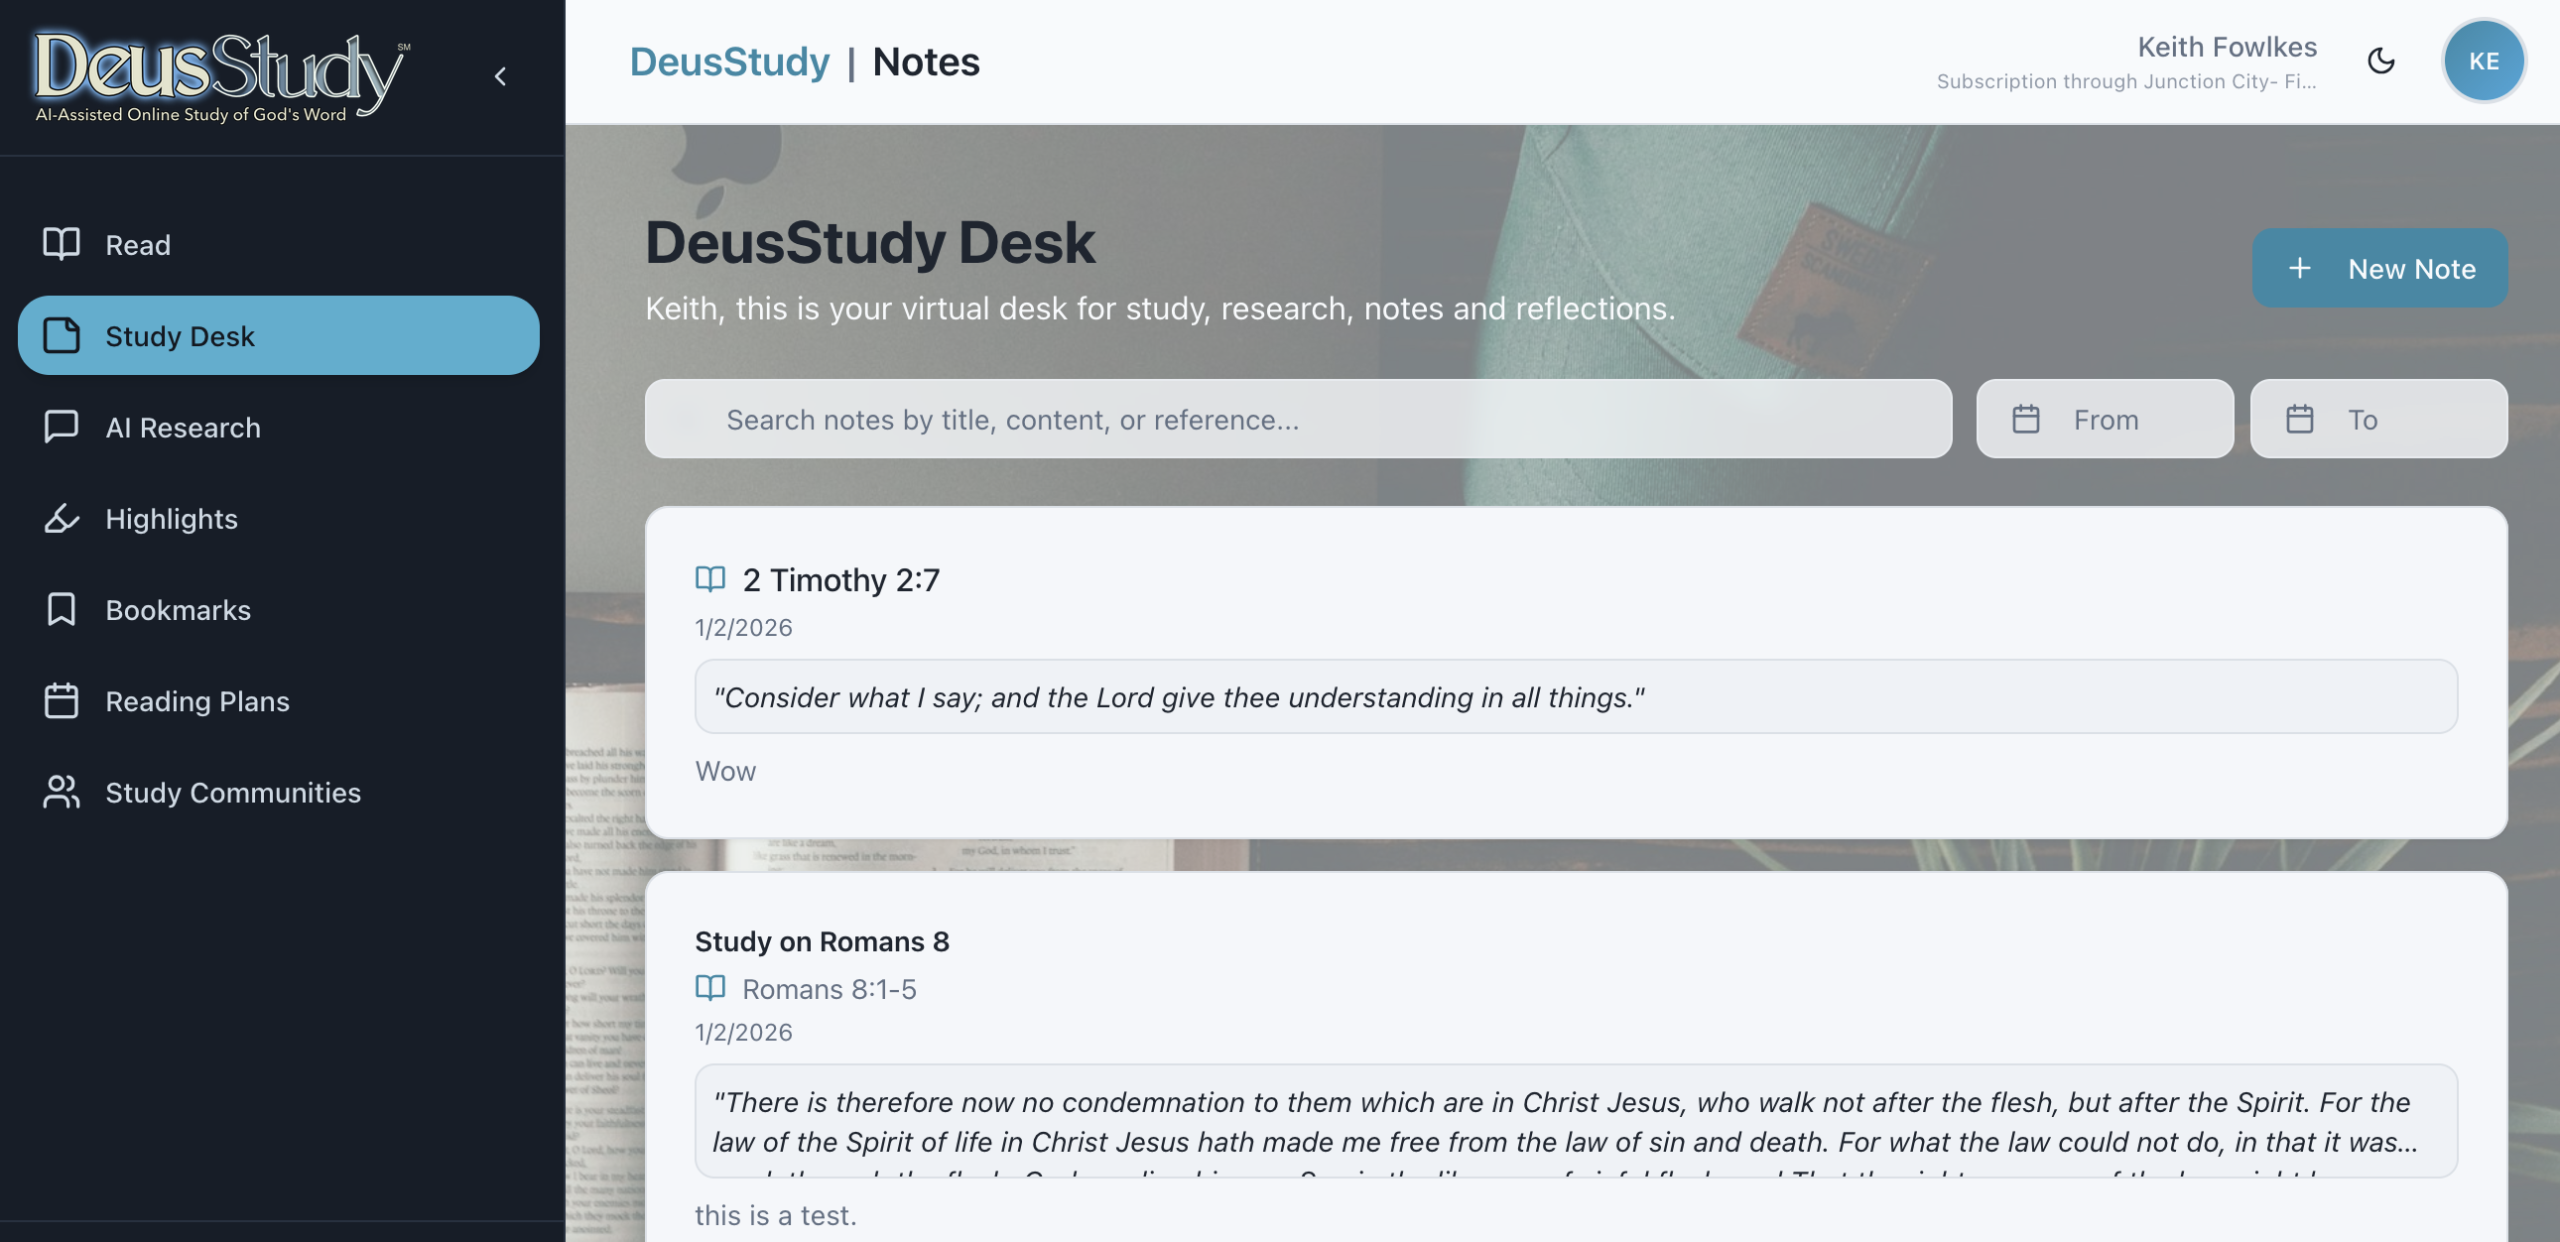The width and height of the screenshot is (2560, 1242).
Task: Click the Read book icon in sidebar
Action: click(x=61, y=244)
